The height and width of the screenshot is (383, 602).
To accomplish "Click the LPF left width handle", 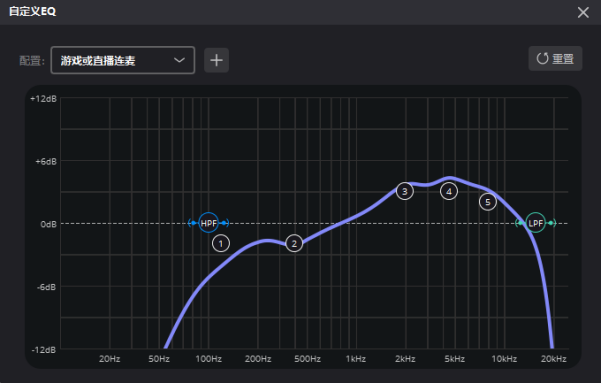I will 519,223.
